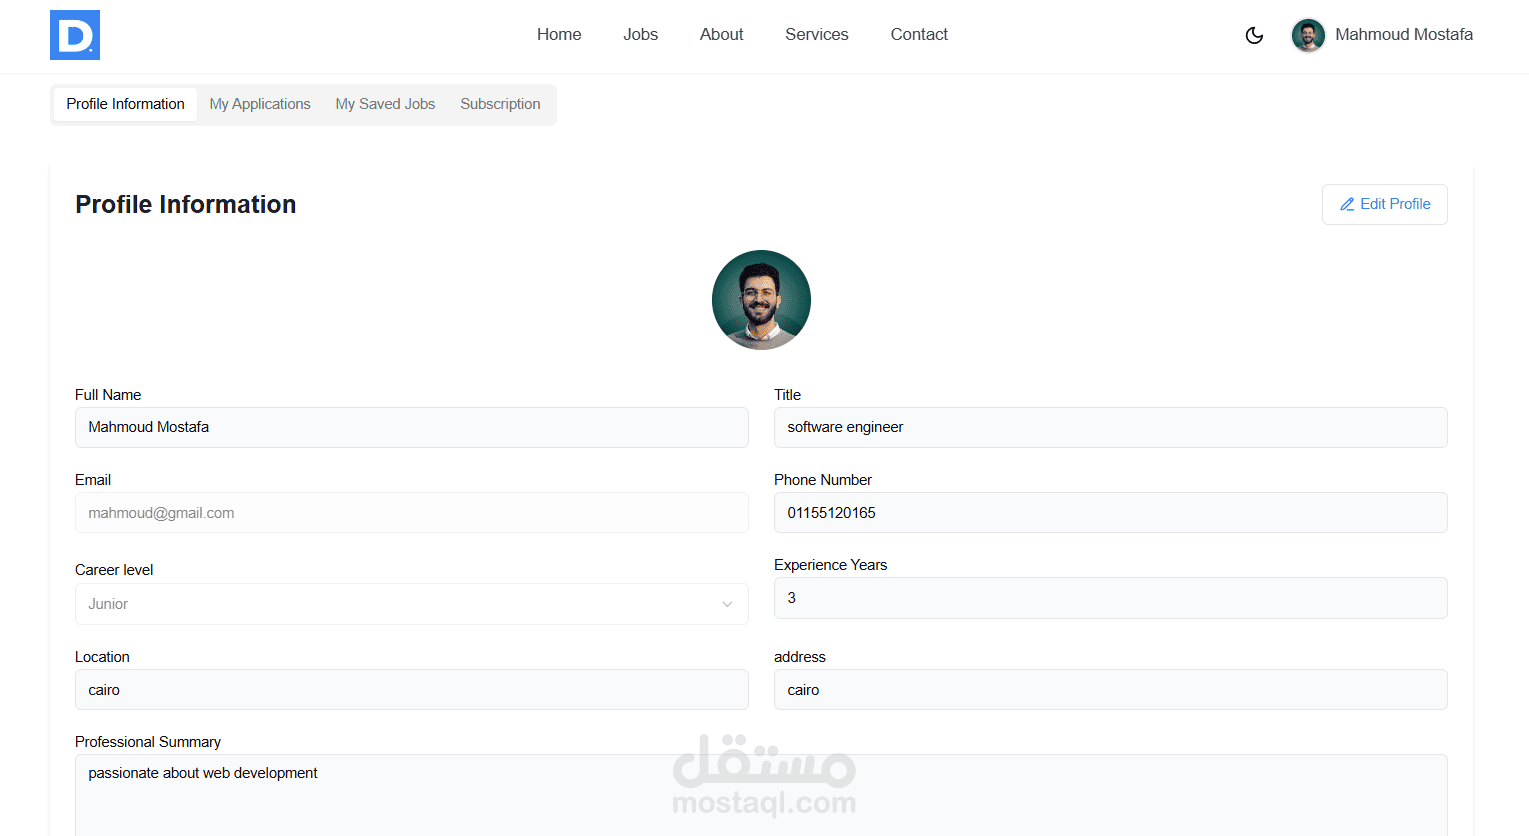Toggle dark mode with the moon icon
The height and width of the screenshot is (836, 1529).
click(x=1254, y=35)
